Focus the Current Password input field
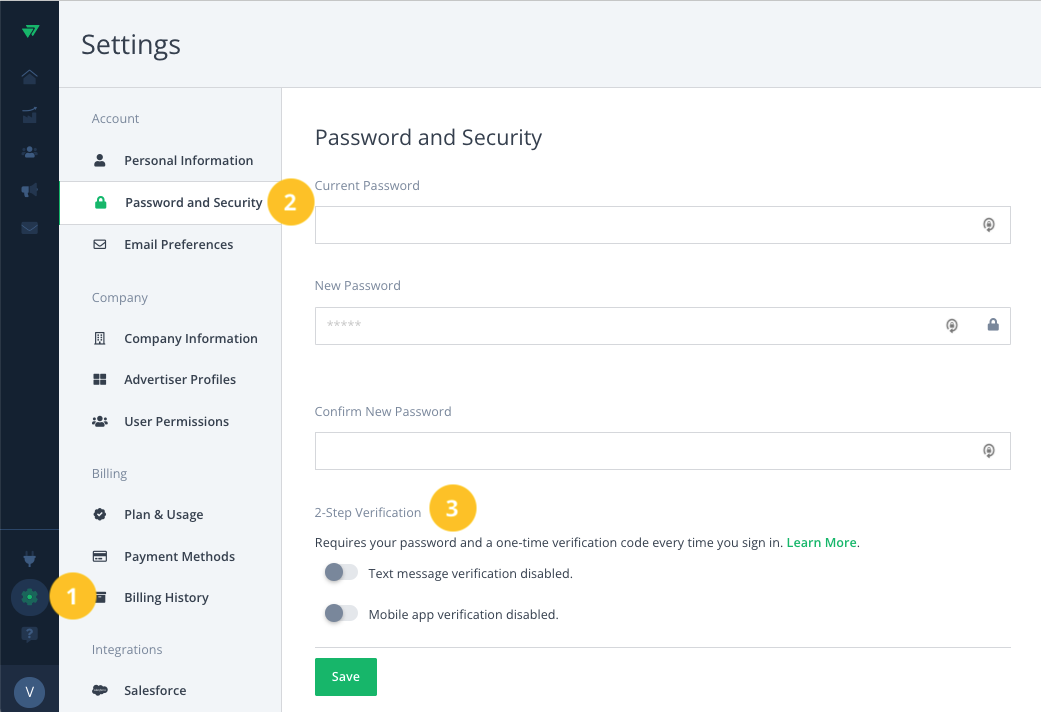 pyautogui.click(x=663, y=225)
